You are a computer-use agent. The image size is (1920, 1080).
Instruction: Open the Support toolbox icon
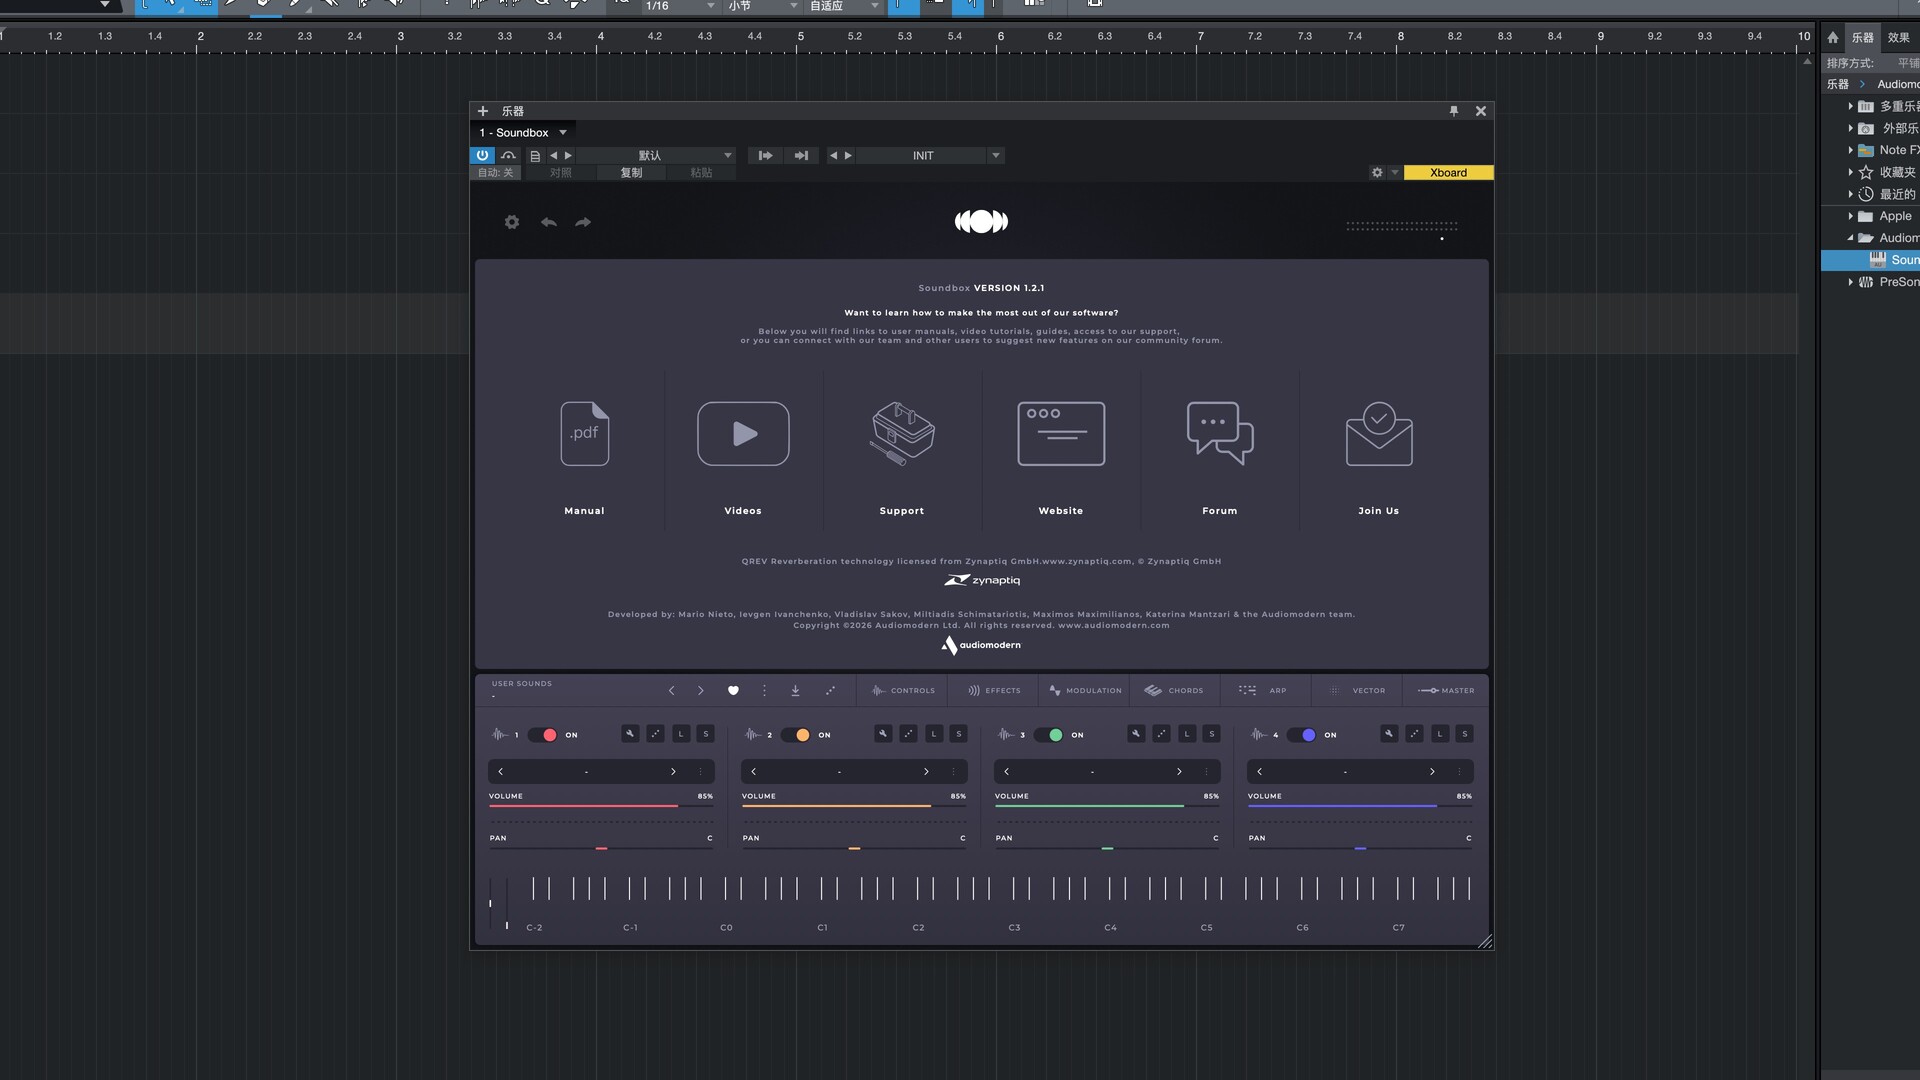(x=902, y=434)
